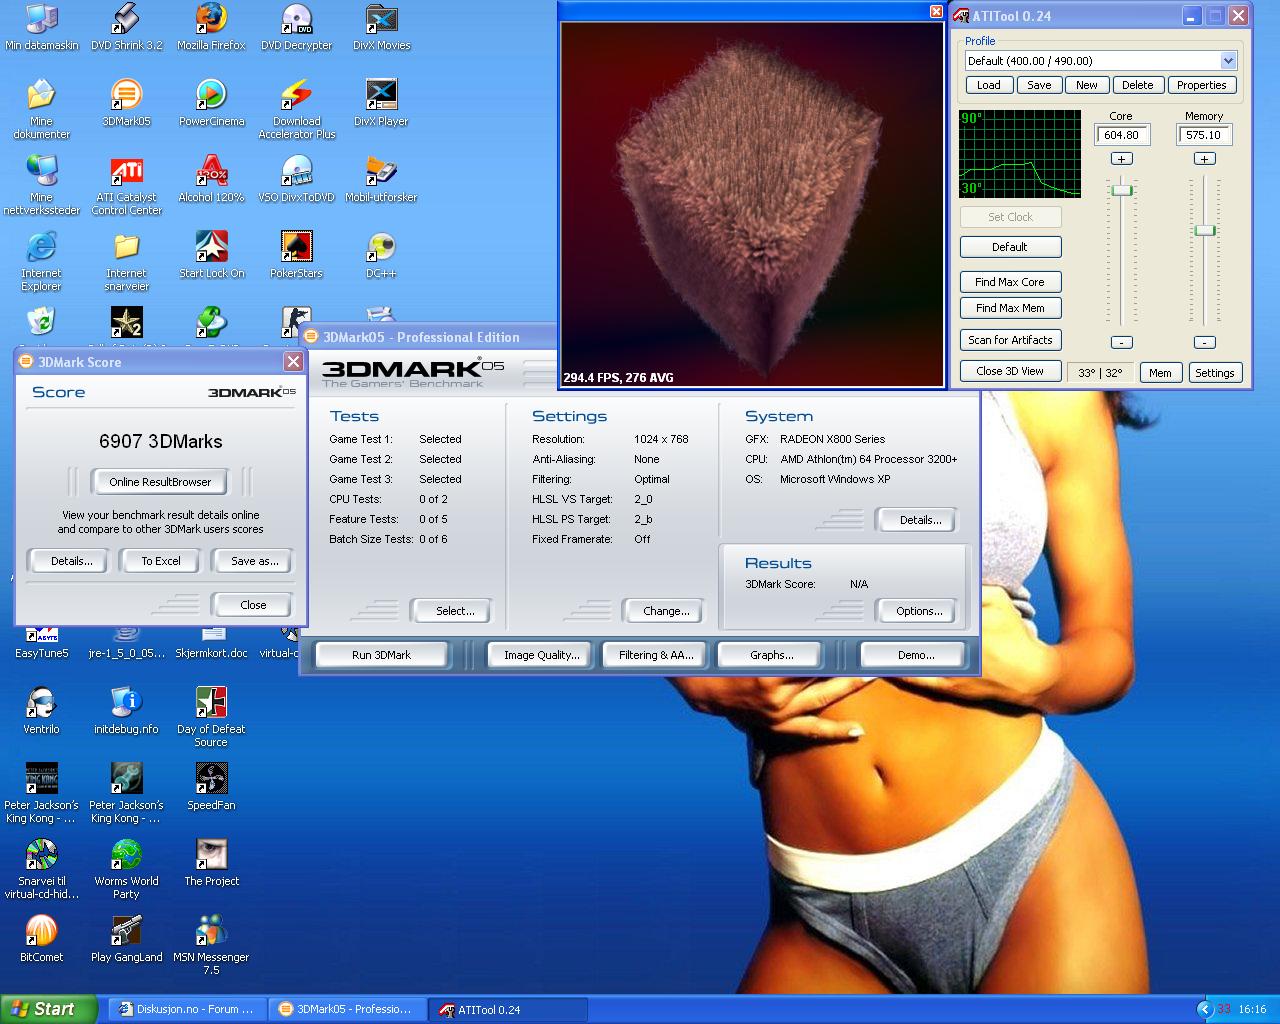Select the Start Lock On shortcut
Viewport: 1280px width, 1024px height.
[x=211, y=255]
